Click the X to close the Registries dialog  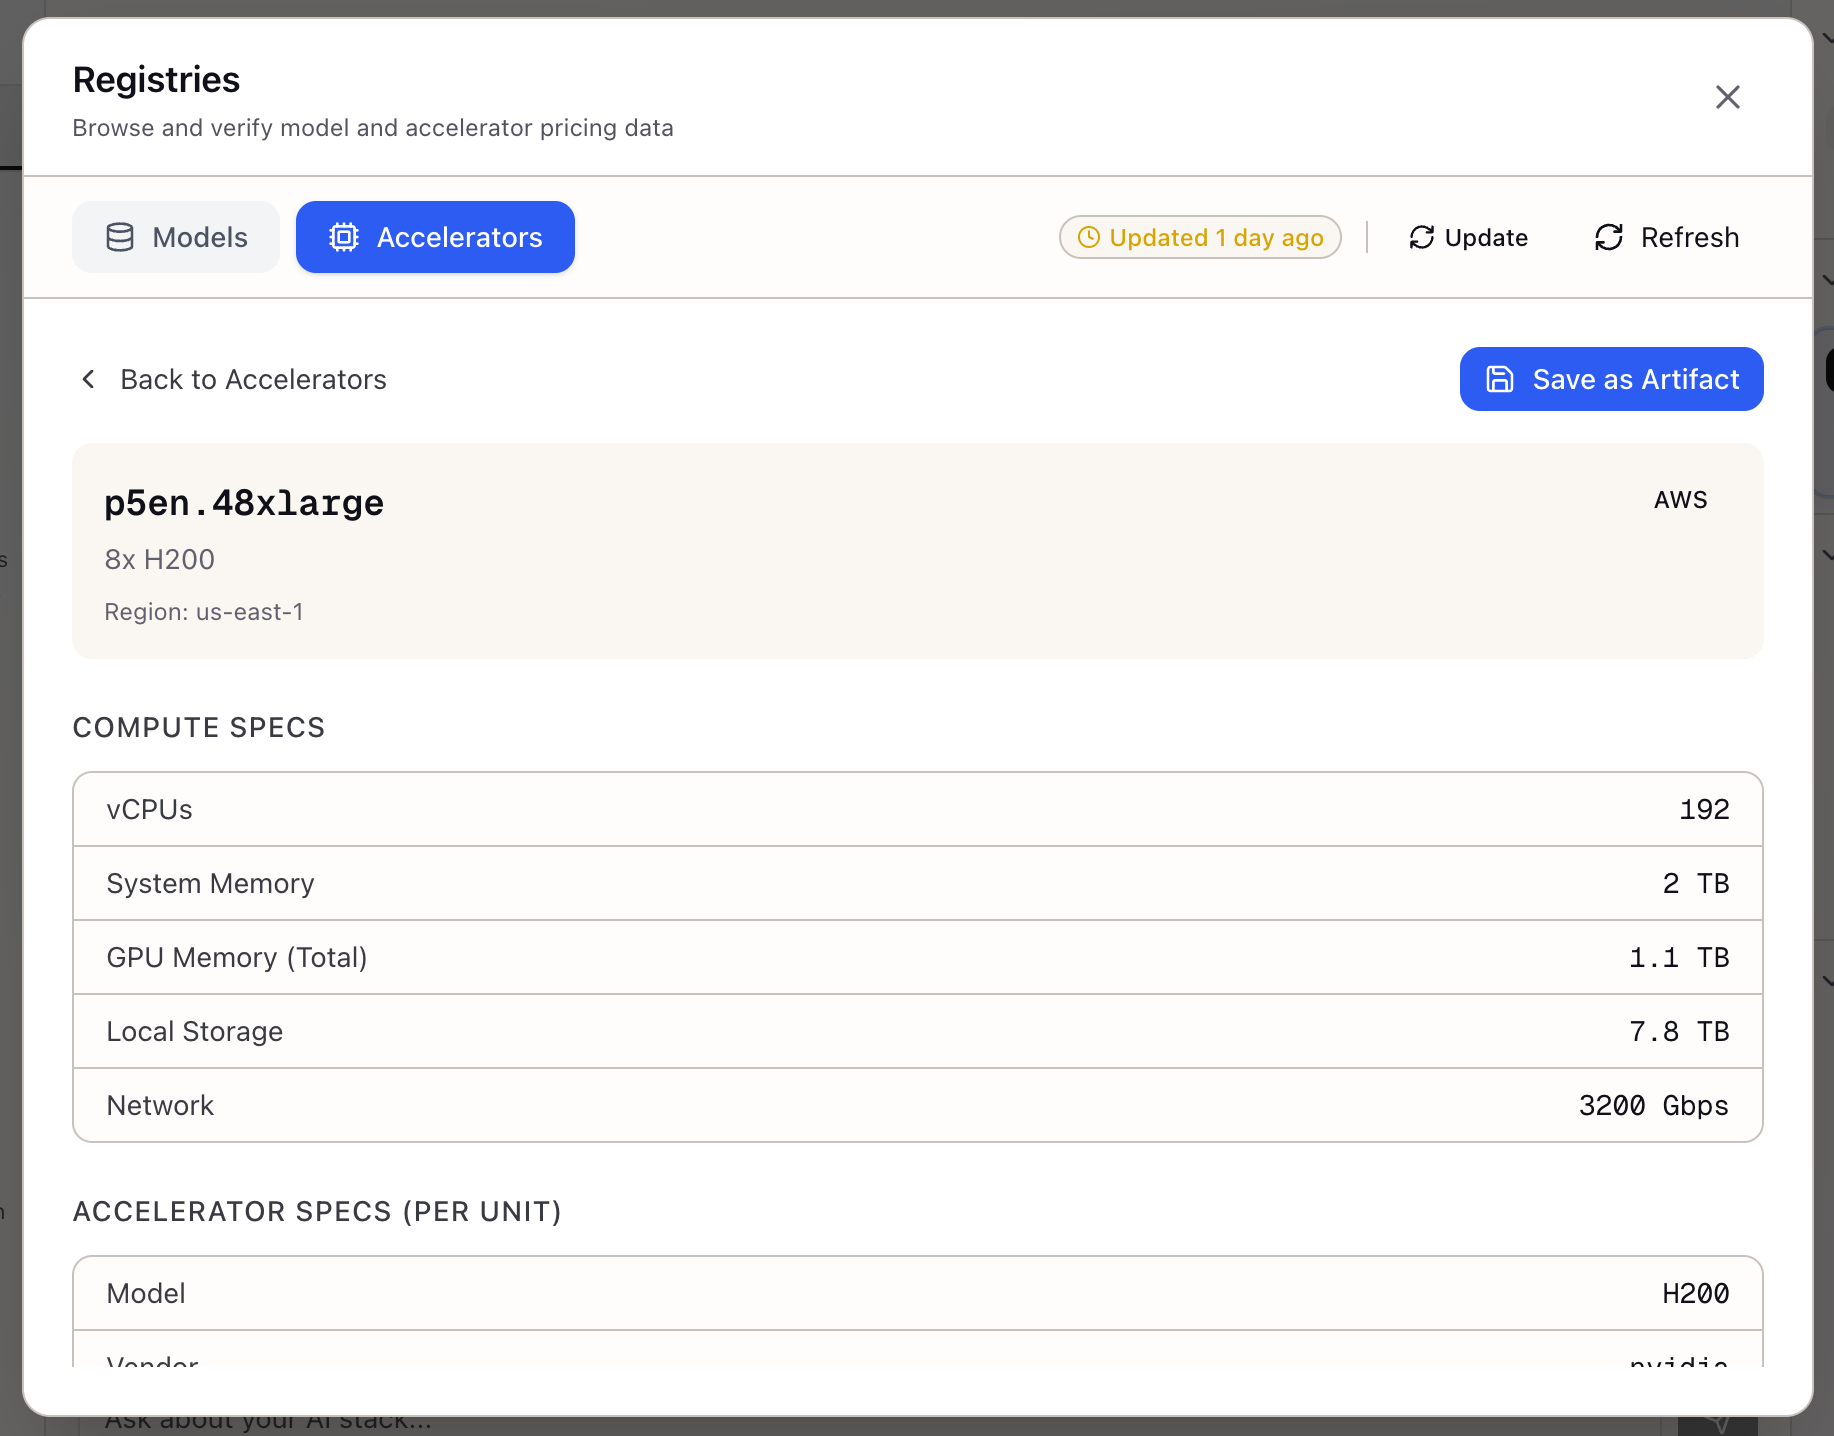pos(1727,97)
